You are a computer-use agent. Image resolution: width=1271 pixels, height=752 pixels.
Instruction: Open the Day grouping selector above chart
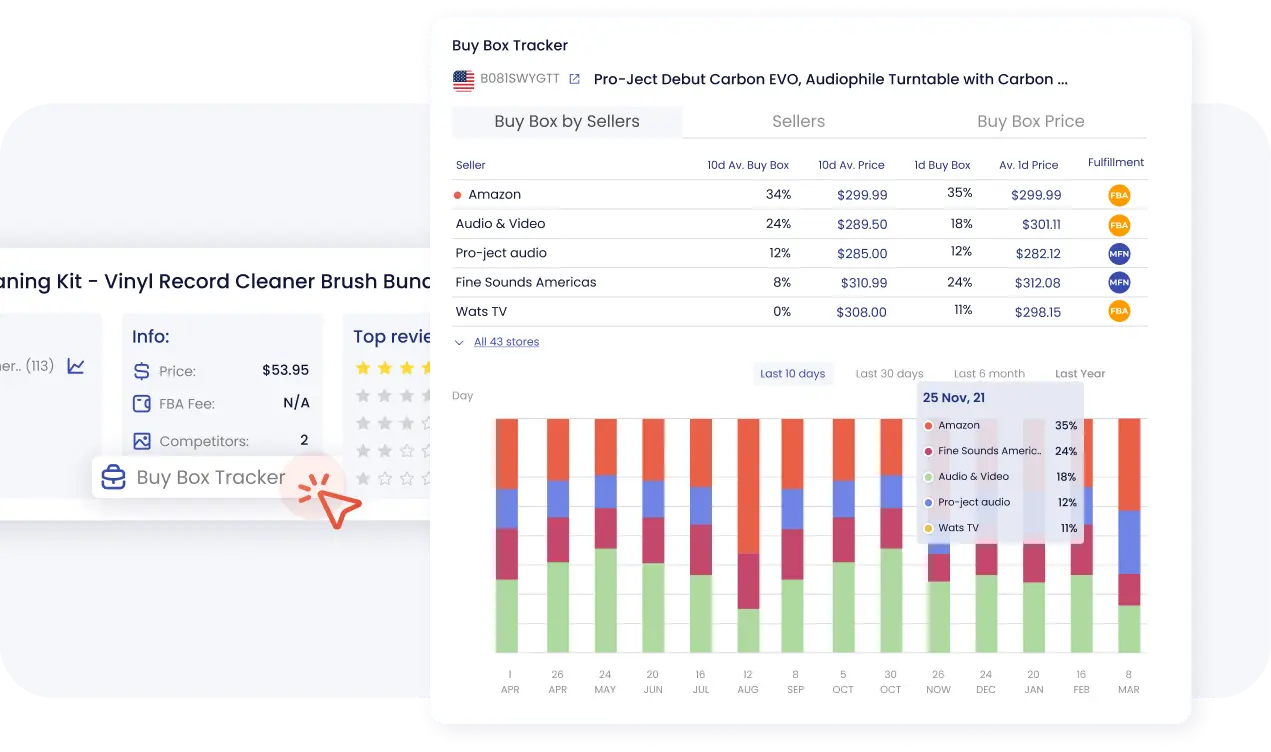point(462,396)
